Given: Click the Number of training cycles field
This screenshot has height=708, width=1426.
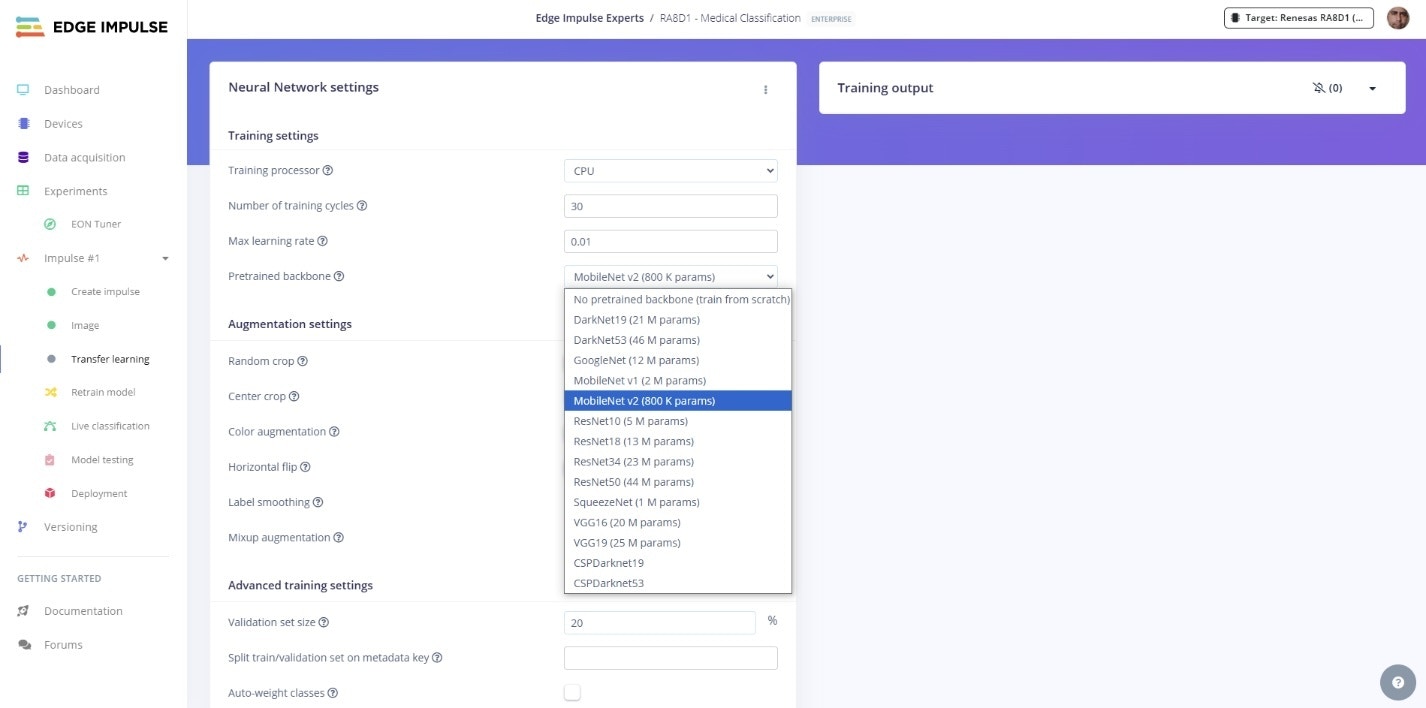Looking at the screenshot, I should [x=671, y=206].
